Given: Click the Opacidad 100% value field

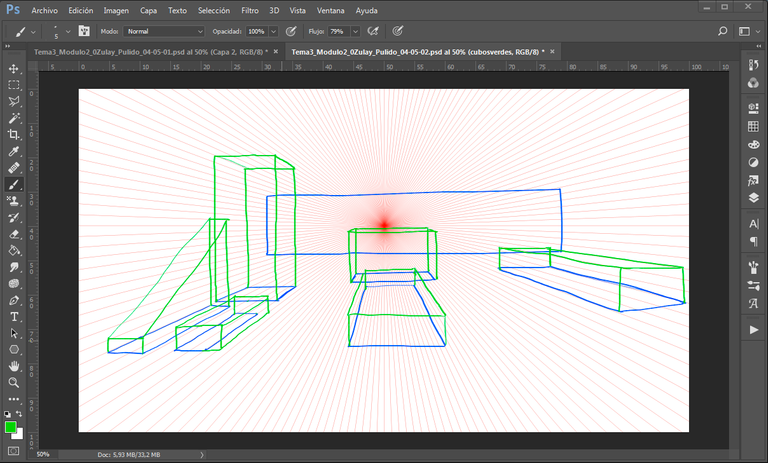Looking at the screenshot, I should coord(257,31).
